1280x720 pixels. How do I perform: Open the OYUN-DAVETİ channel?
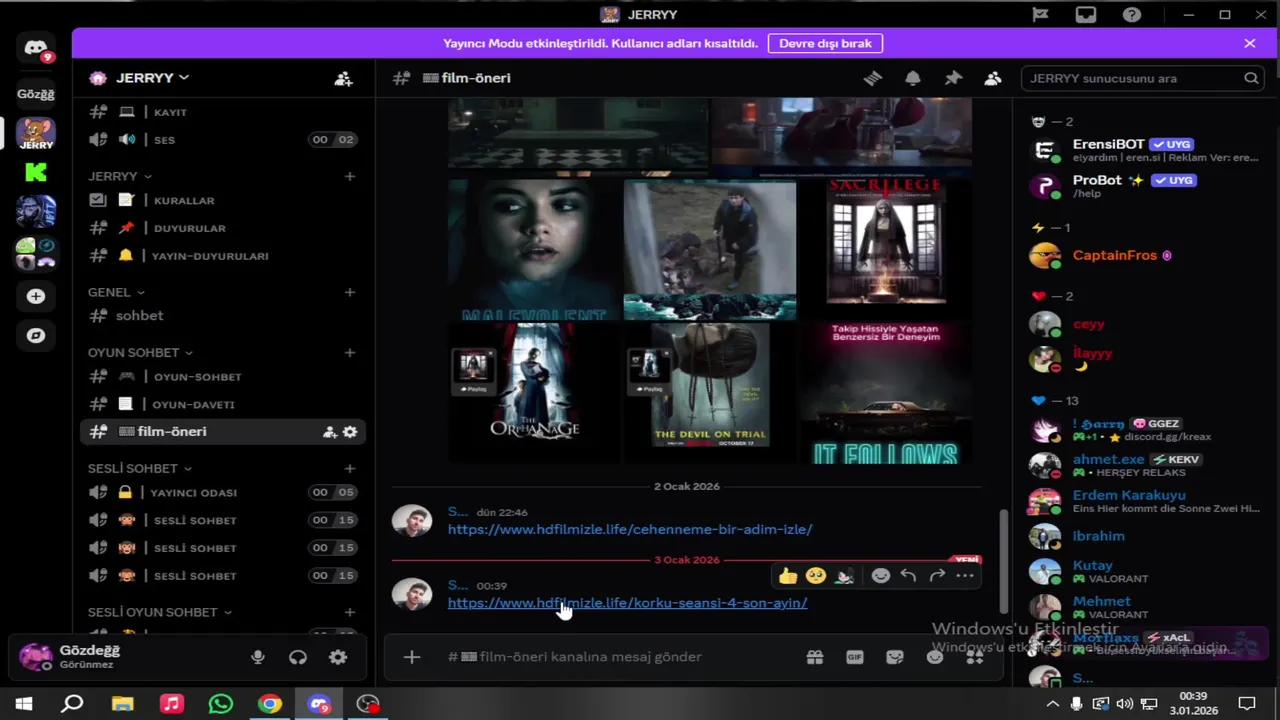[x=222, y=404]
